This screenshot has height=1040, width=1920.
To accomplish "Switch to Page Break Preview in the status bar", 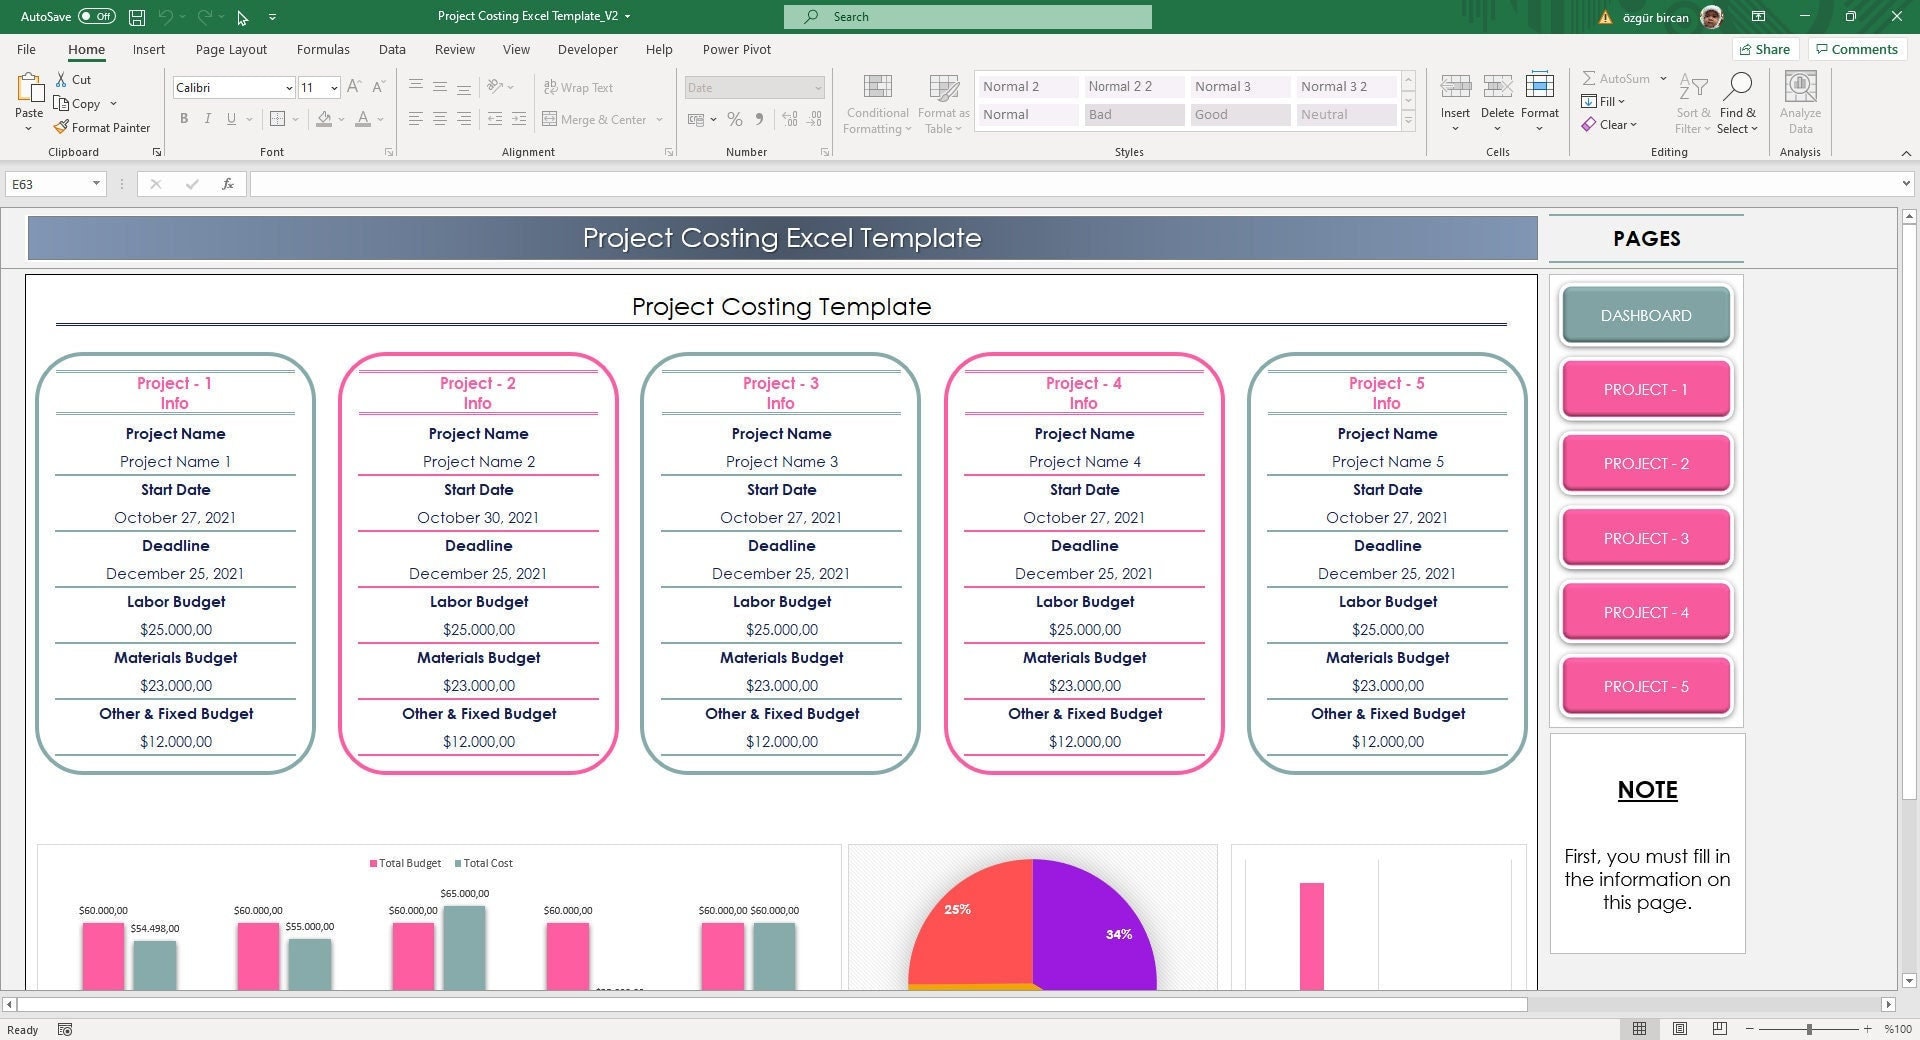I will (1720, 1029).
